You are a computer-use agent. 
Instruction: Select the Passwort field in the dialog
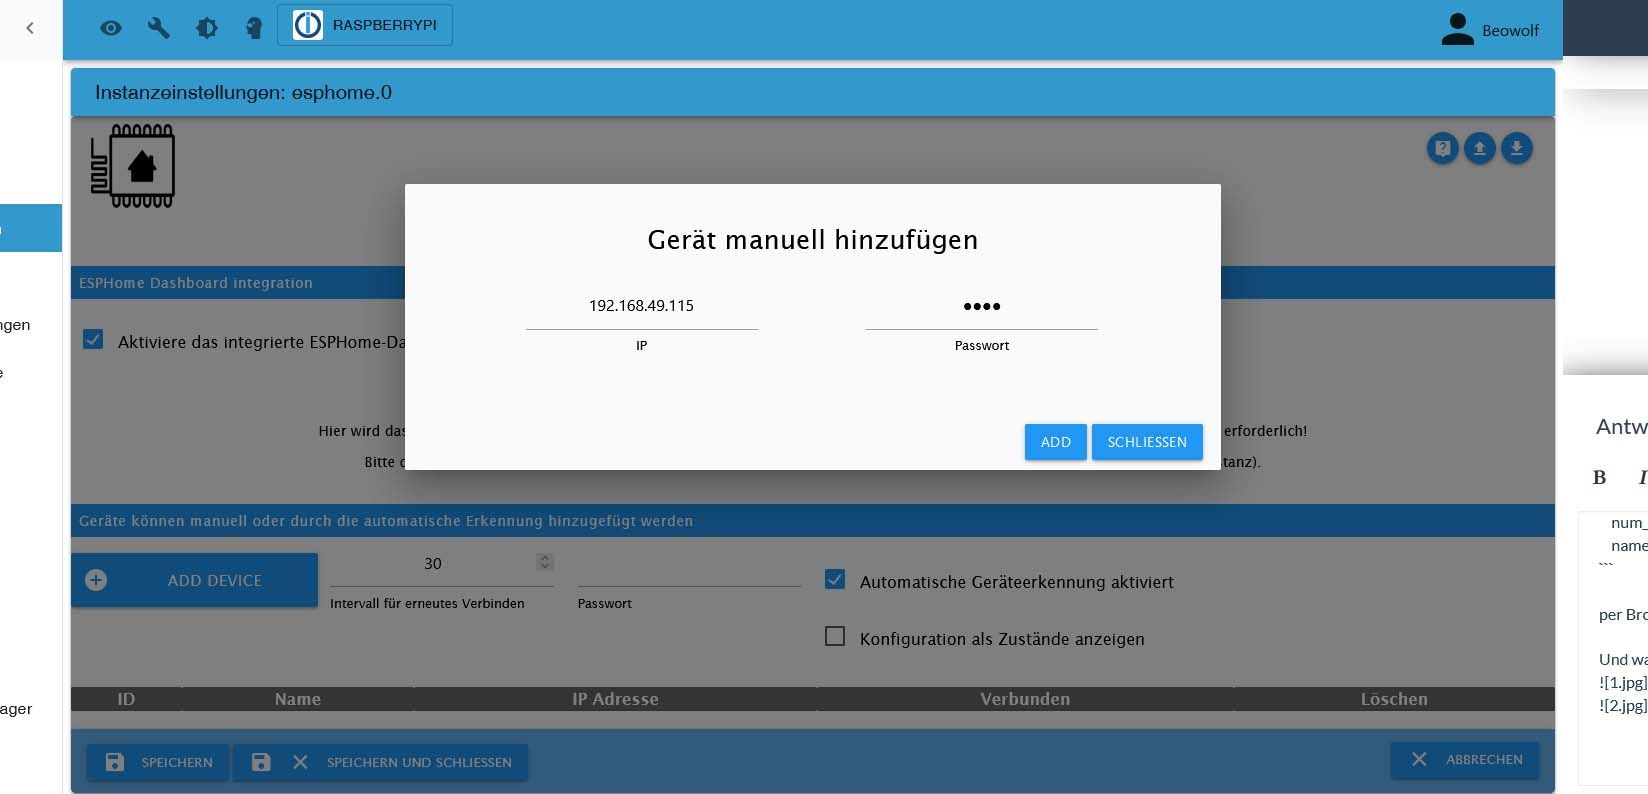981,306
